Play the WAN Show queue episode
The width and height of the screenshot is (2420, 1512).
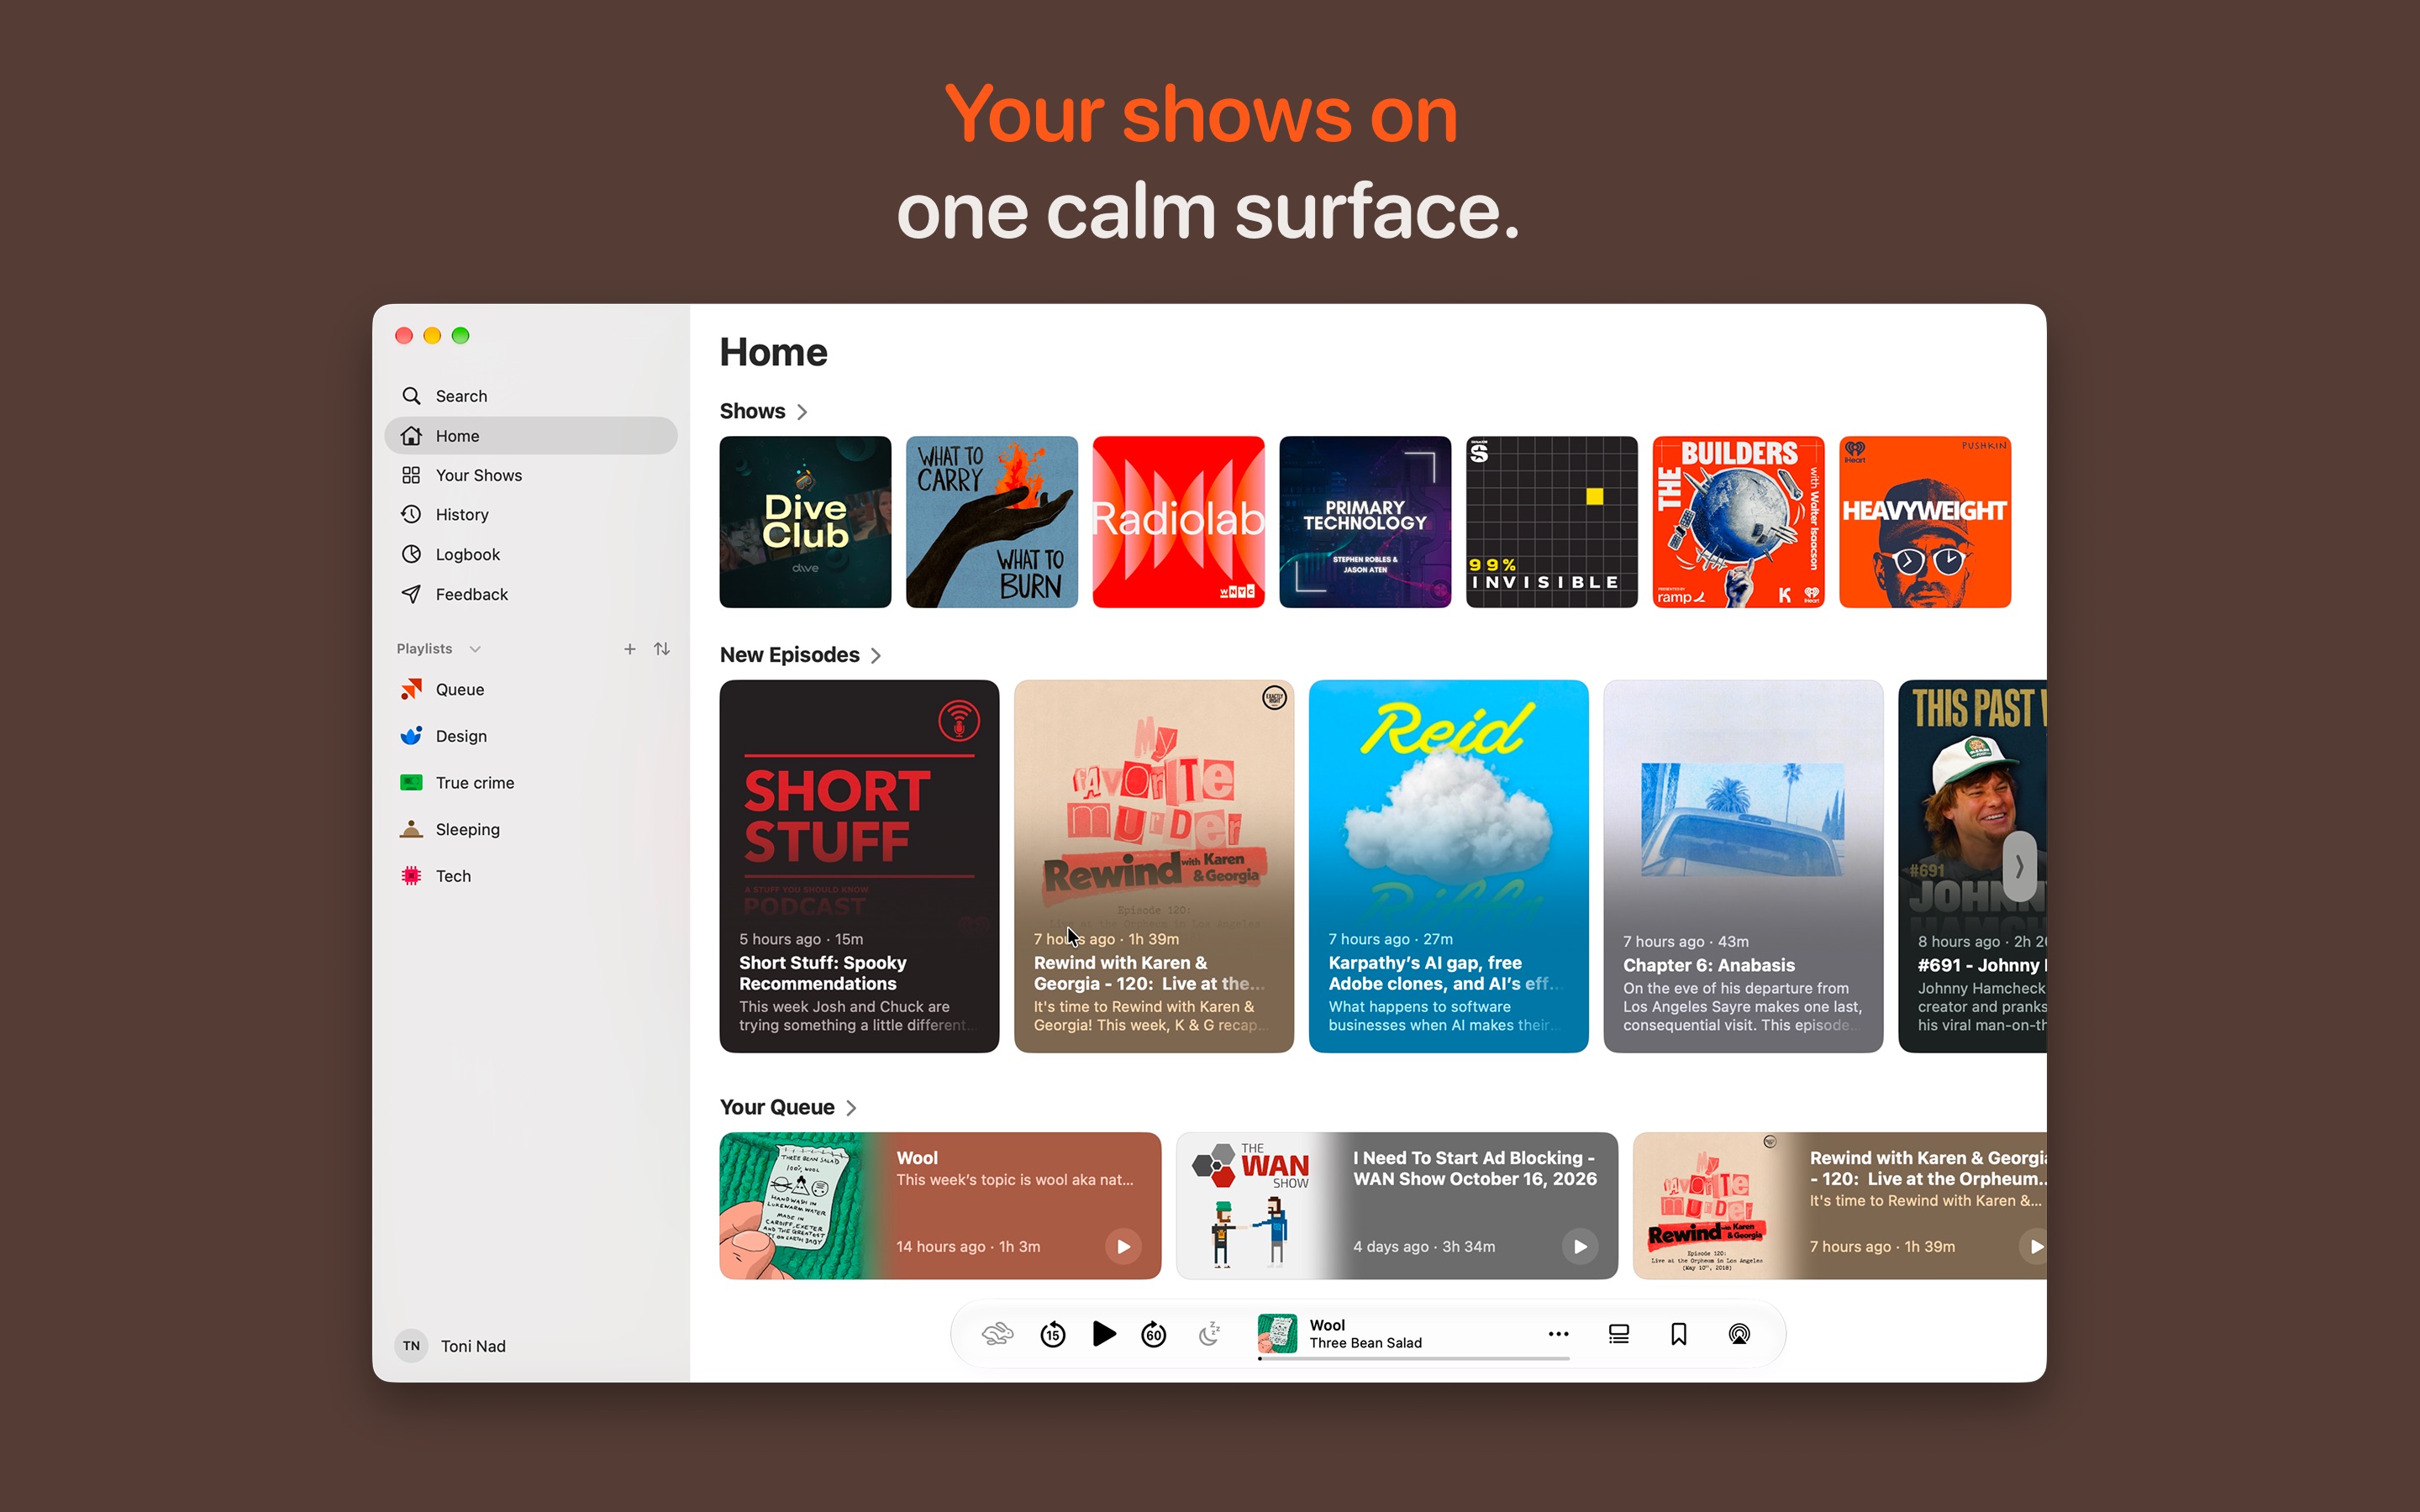(x=1580, y=1246)
